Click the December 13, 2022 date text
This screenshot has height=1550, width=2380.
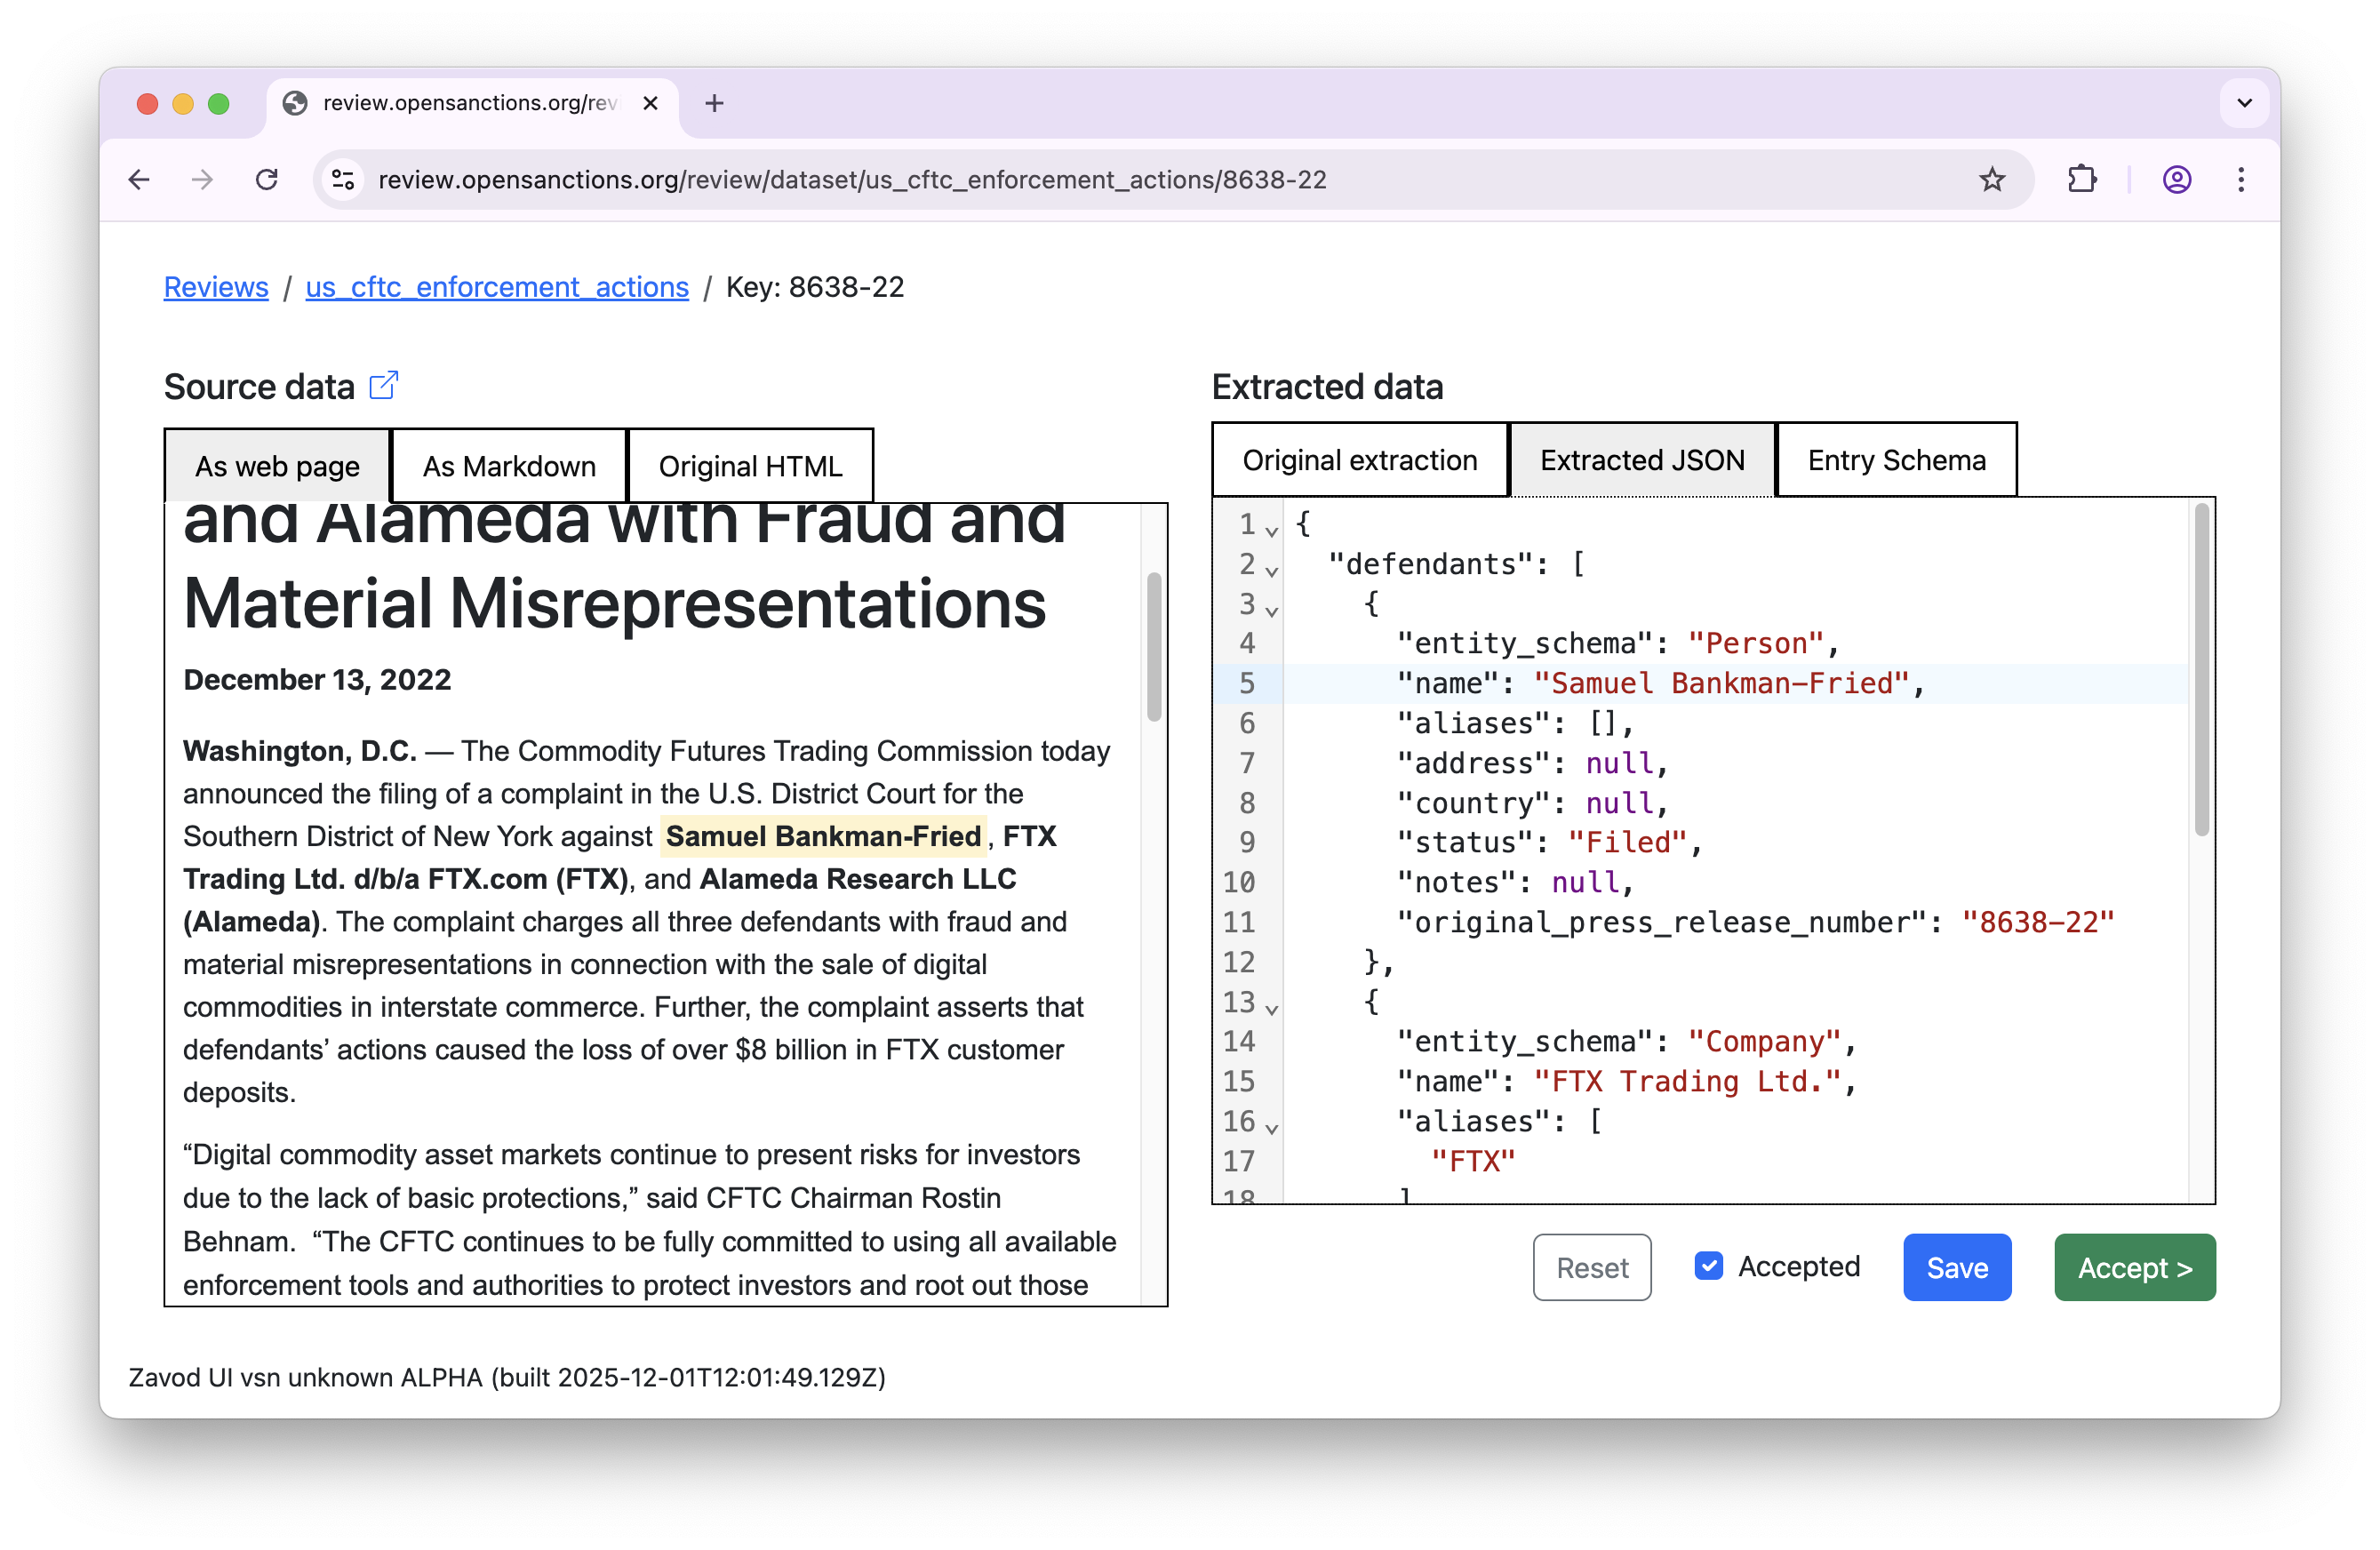(x=317, y=680)
